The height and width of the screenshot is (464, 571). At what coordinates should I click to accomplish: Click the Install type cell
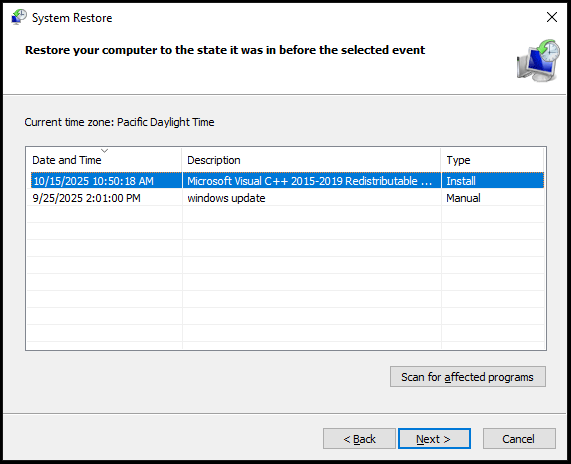[461, 181]
